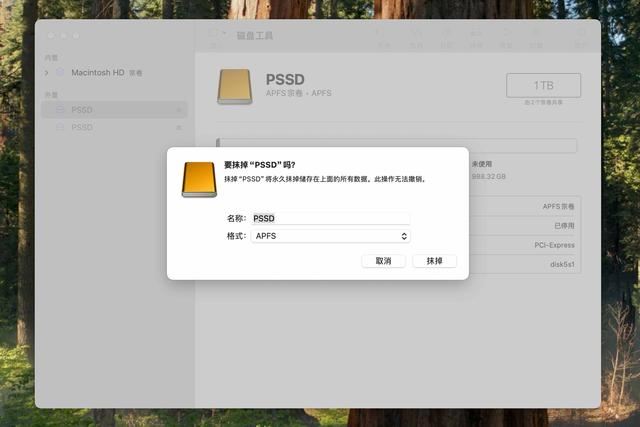This screenshot has height=427, width=640.
Task: Select the second PSSD sidebar entry
Action: pyautogui.click(x=114, y=127)
